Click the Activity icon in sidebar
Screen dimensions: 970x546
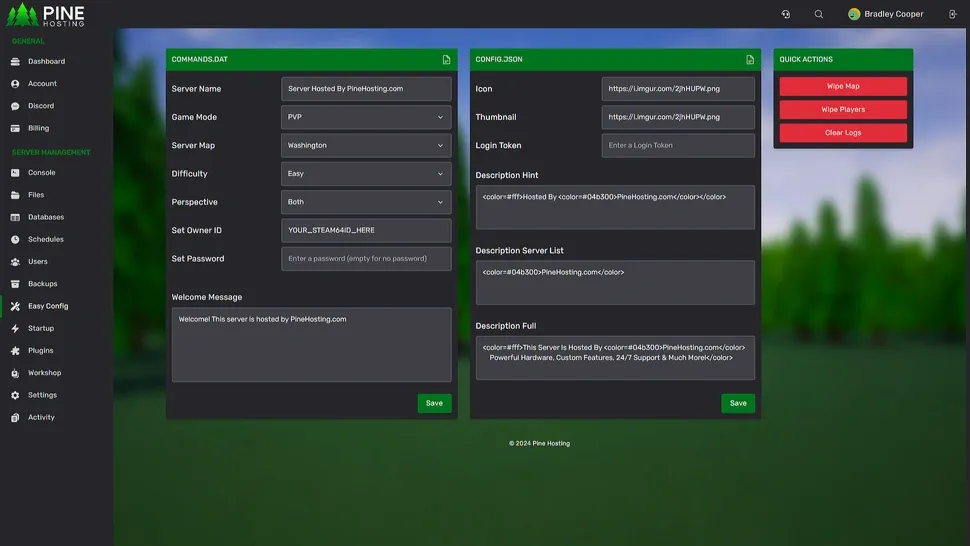coord(15,417)
